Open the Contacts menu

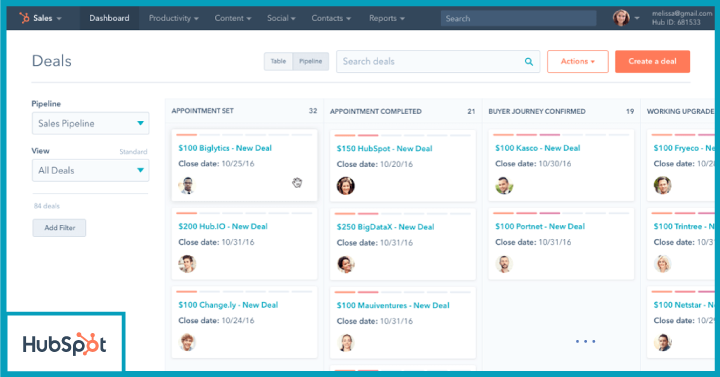[331, 18]
